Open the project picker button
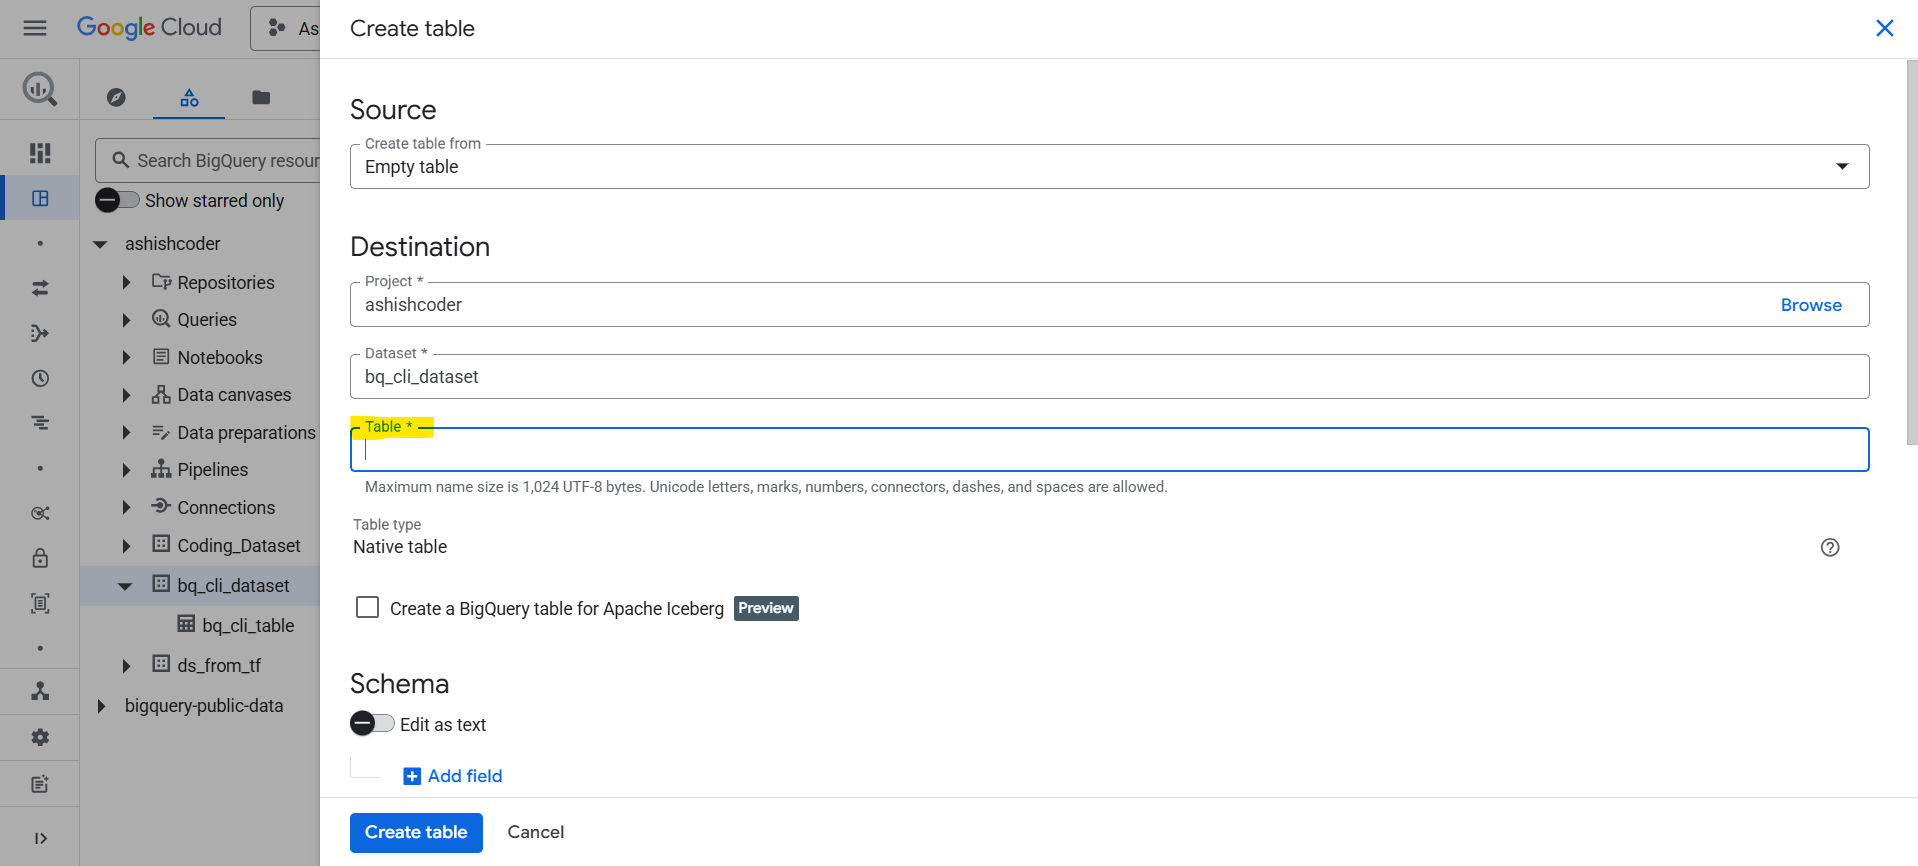 pyautogui.click(x=286, y=28)
